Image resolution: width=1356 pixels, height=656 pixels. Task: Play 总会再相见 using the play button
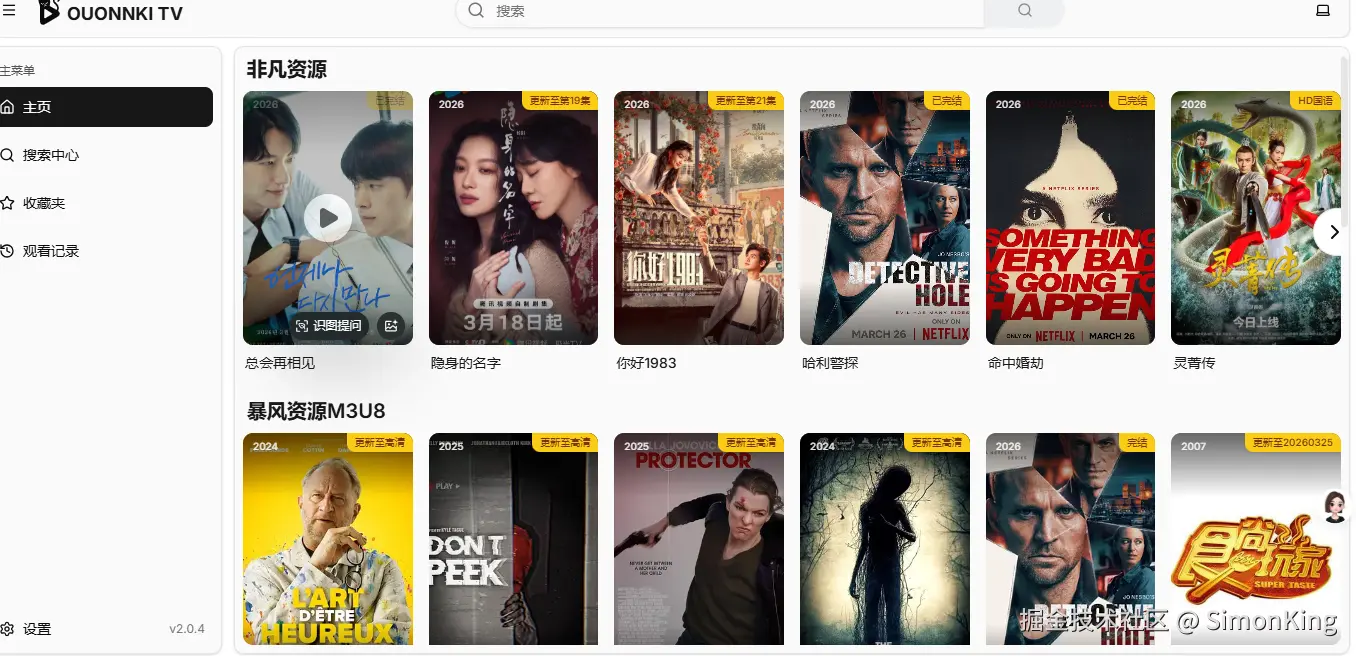click(x=328, y=218)
